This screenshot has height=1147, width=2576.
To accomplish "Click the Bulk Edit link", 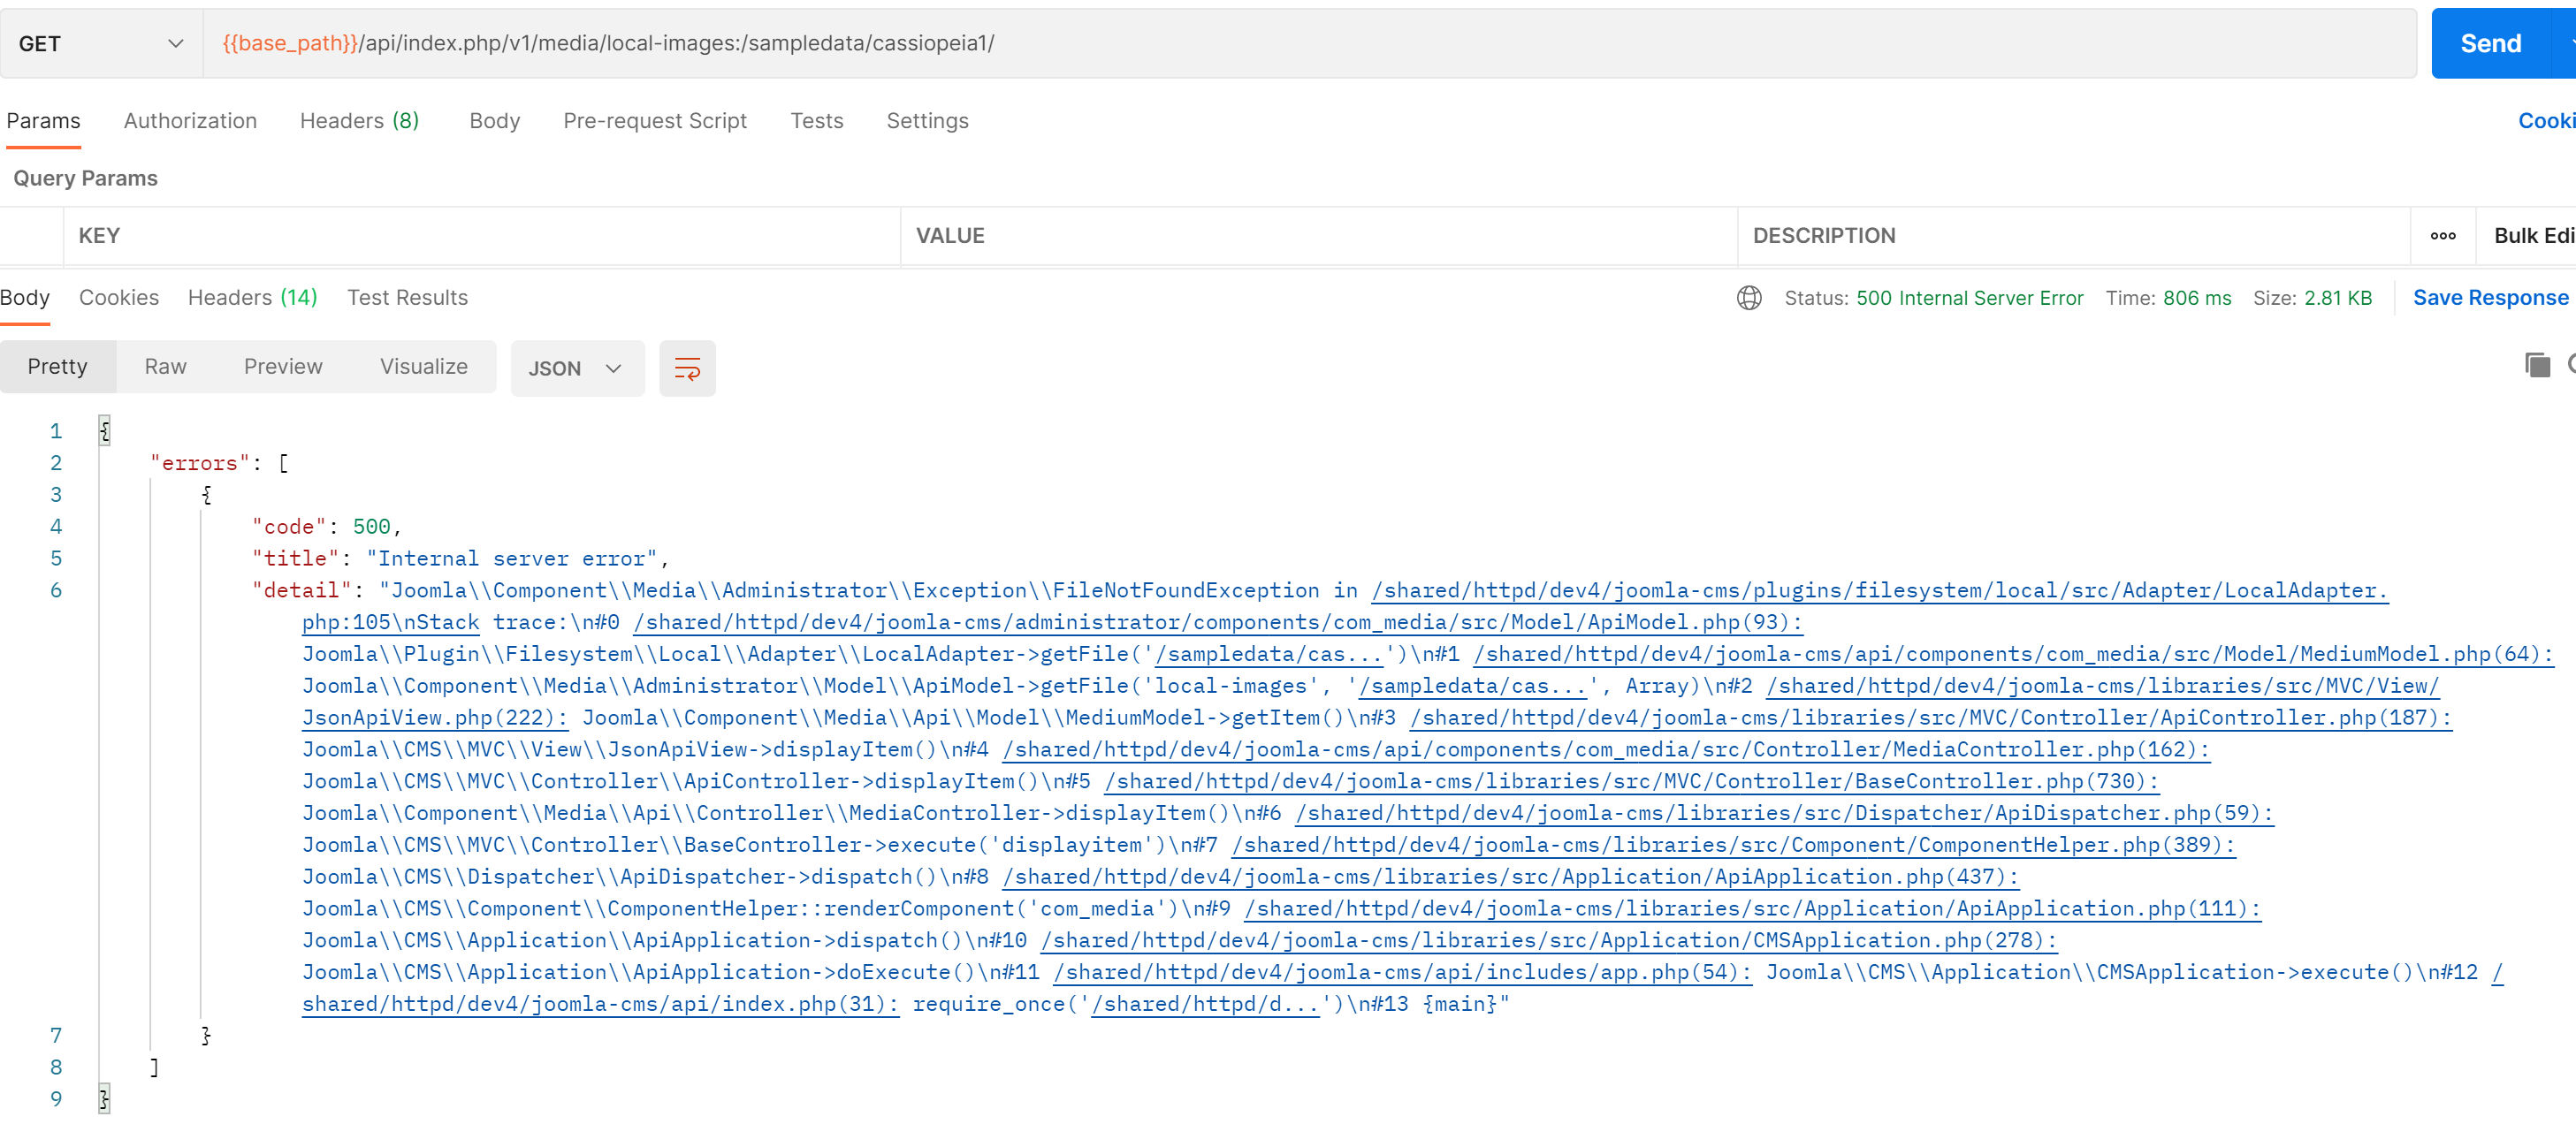I will 2534,236.
